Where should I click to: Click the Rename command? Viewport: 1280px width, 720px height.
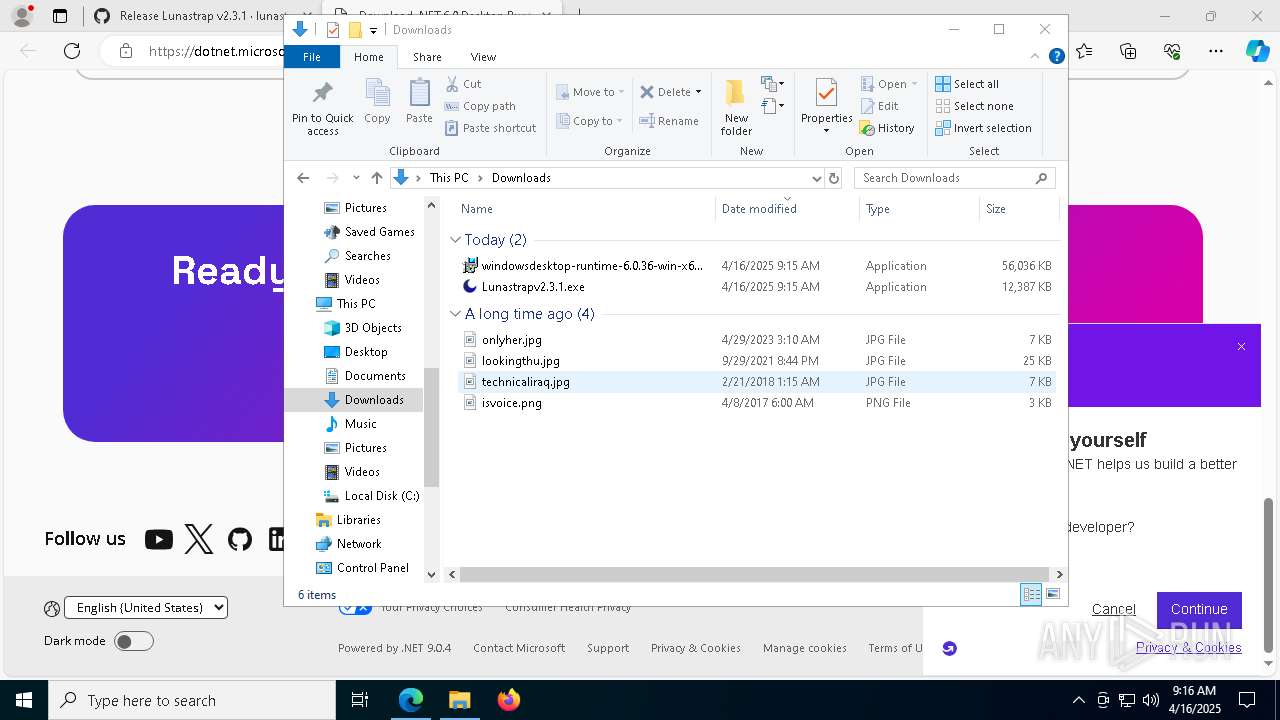coord(669,121)
